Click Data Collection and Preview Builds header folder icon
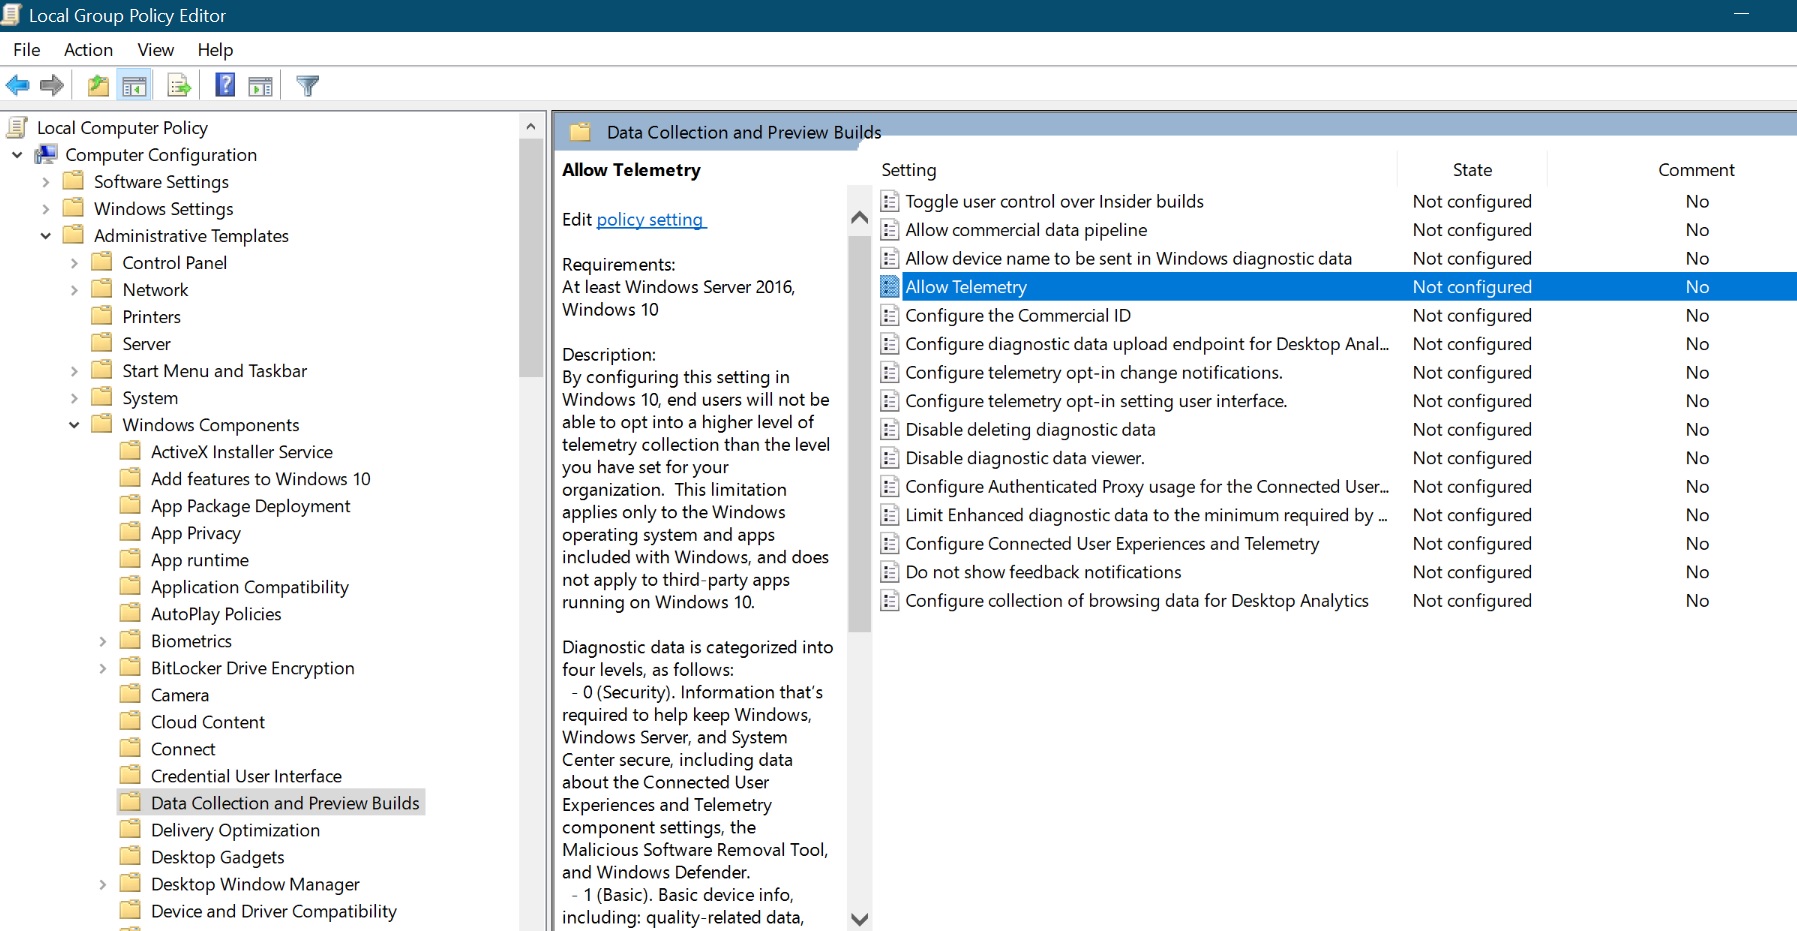Viewport: 1797px width, 931px height. pos(581,132)
